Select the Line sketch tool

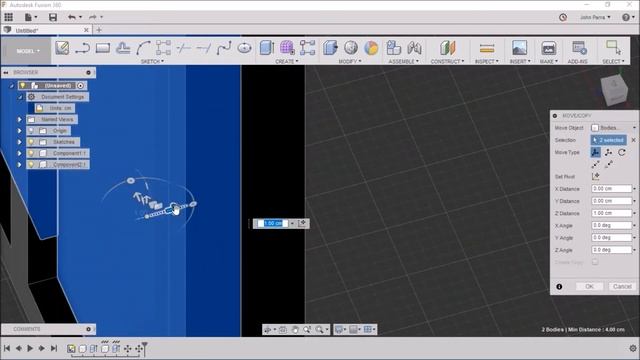(82, 48)
